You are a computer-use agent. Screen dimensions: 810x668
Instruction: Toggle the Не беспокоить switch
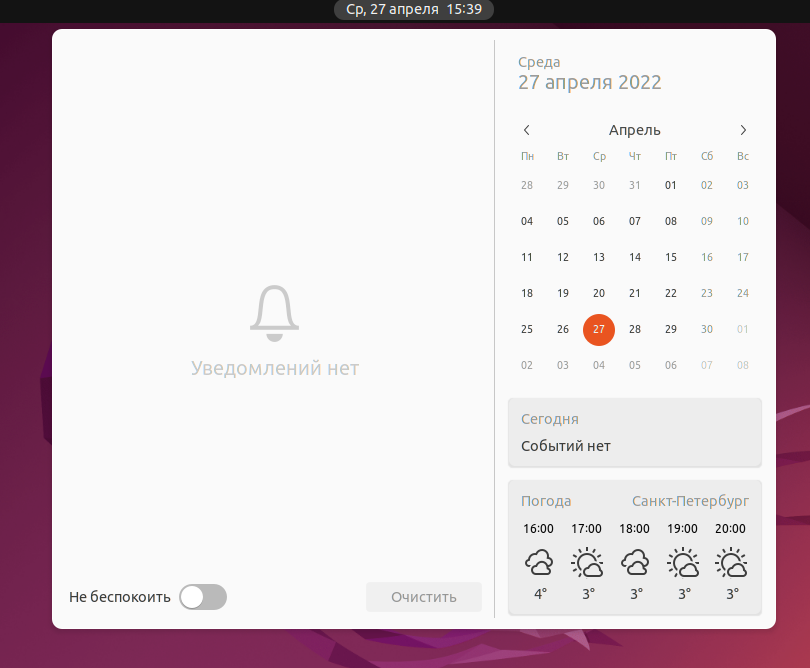point(203,597)
